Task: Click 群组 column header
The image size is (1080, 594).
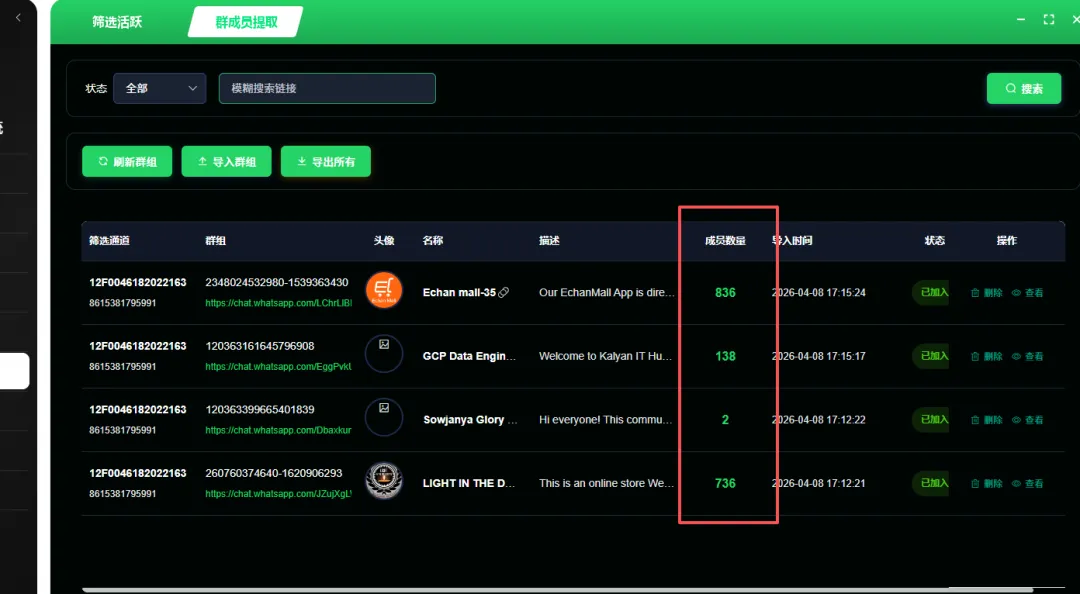Action: 216,240
